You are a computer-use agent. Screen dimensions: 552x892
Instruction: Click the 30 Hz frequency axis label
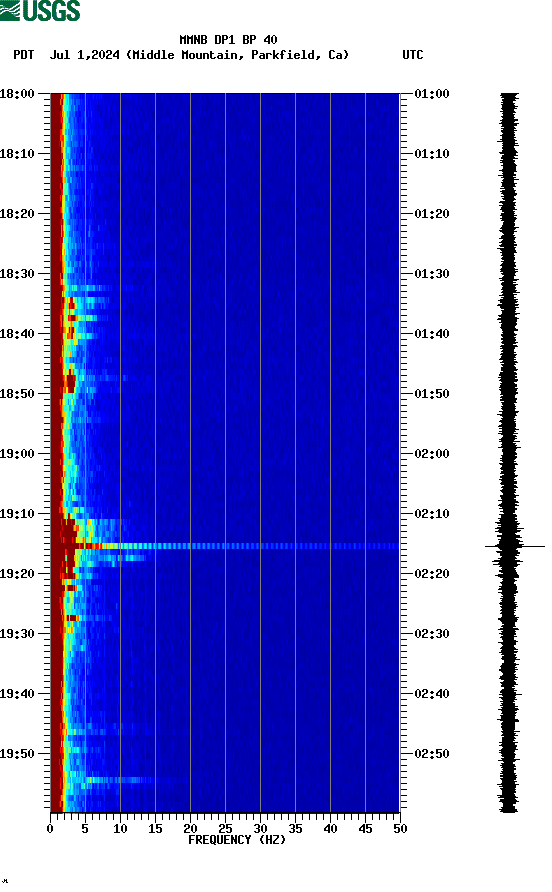pyautogui.click(x=261, y=829)
